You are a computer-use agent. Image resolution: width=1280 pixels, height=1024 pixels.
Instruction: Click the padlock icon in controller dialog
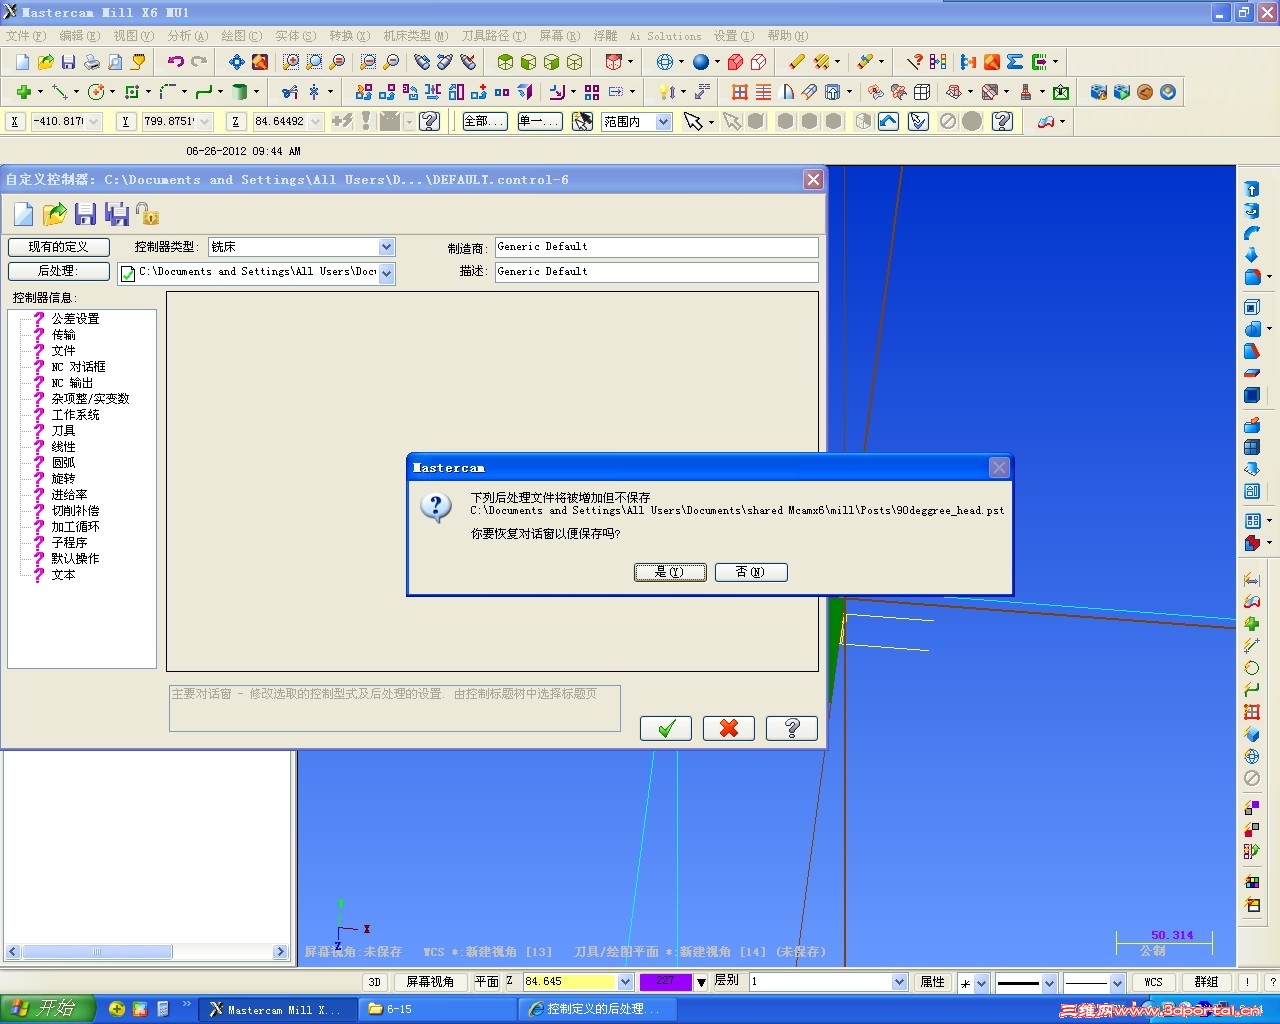[147, 214]
